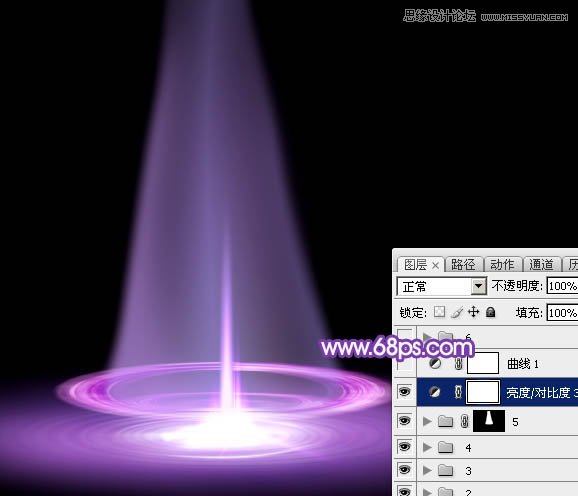Toggle lock transparent pixels icon
This screenshot has height=496, width=578.
pos(439,312)
